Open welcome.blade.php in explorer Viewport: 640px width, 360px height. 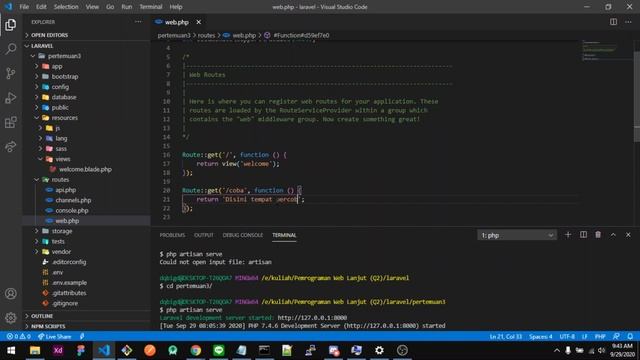tap(87, 169)
